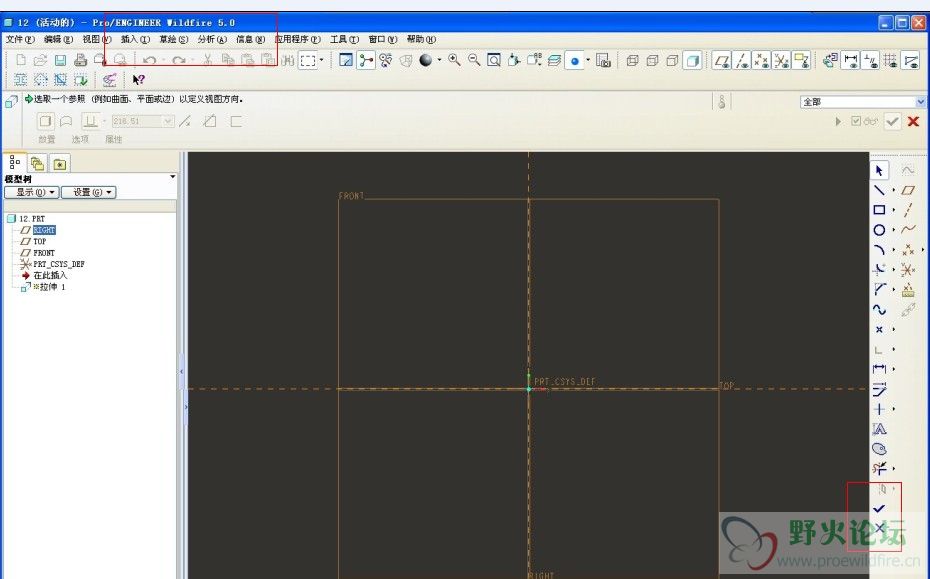
Task: Open a file with the folder icon
Action: pos(40,60)
